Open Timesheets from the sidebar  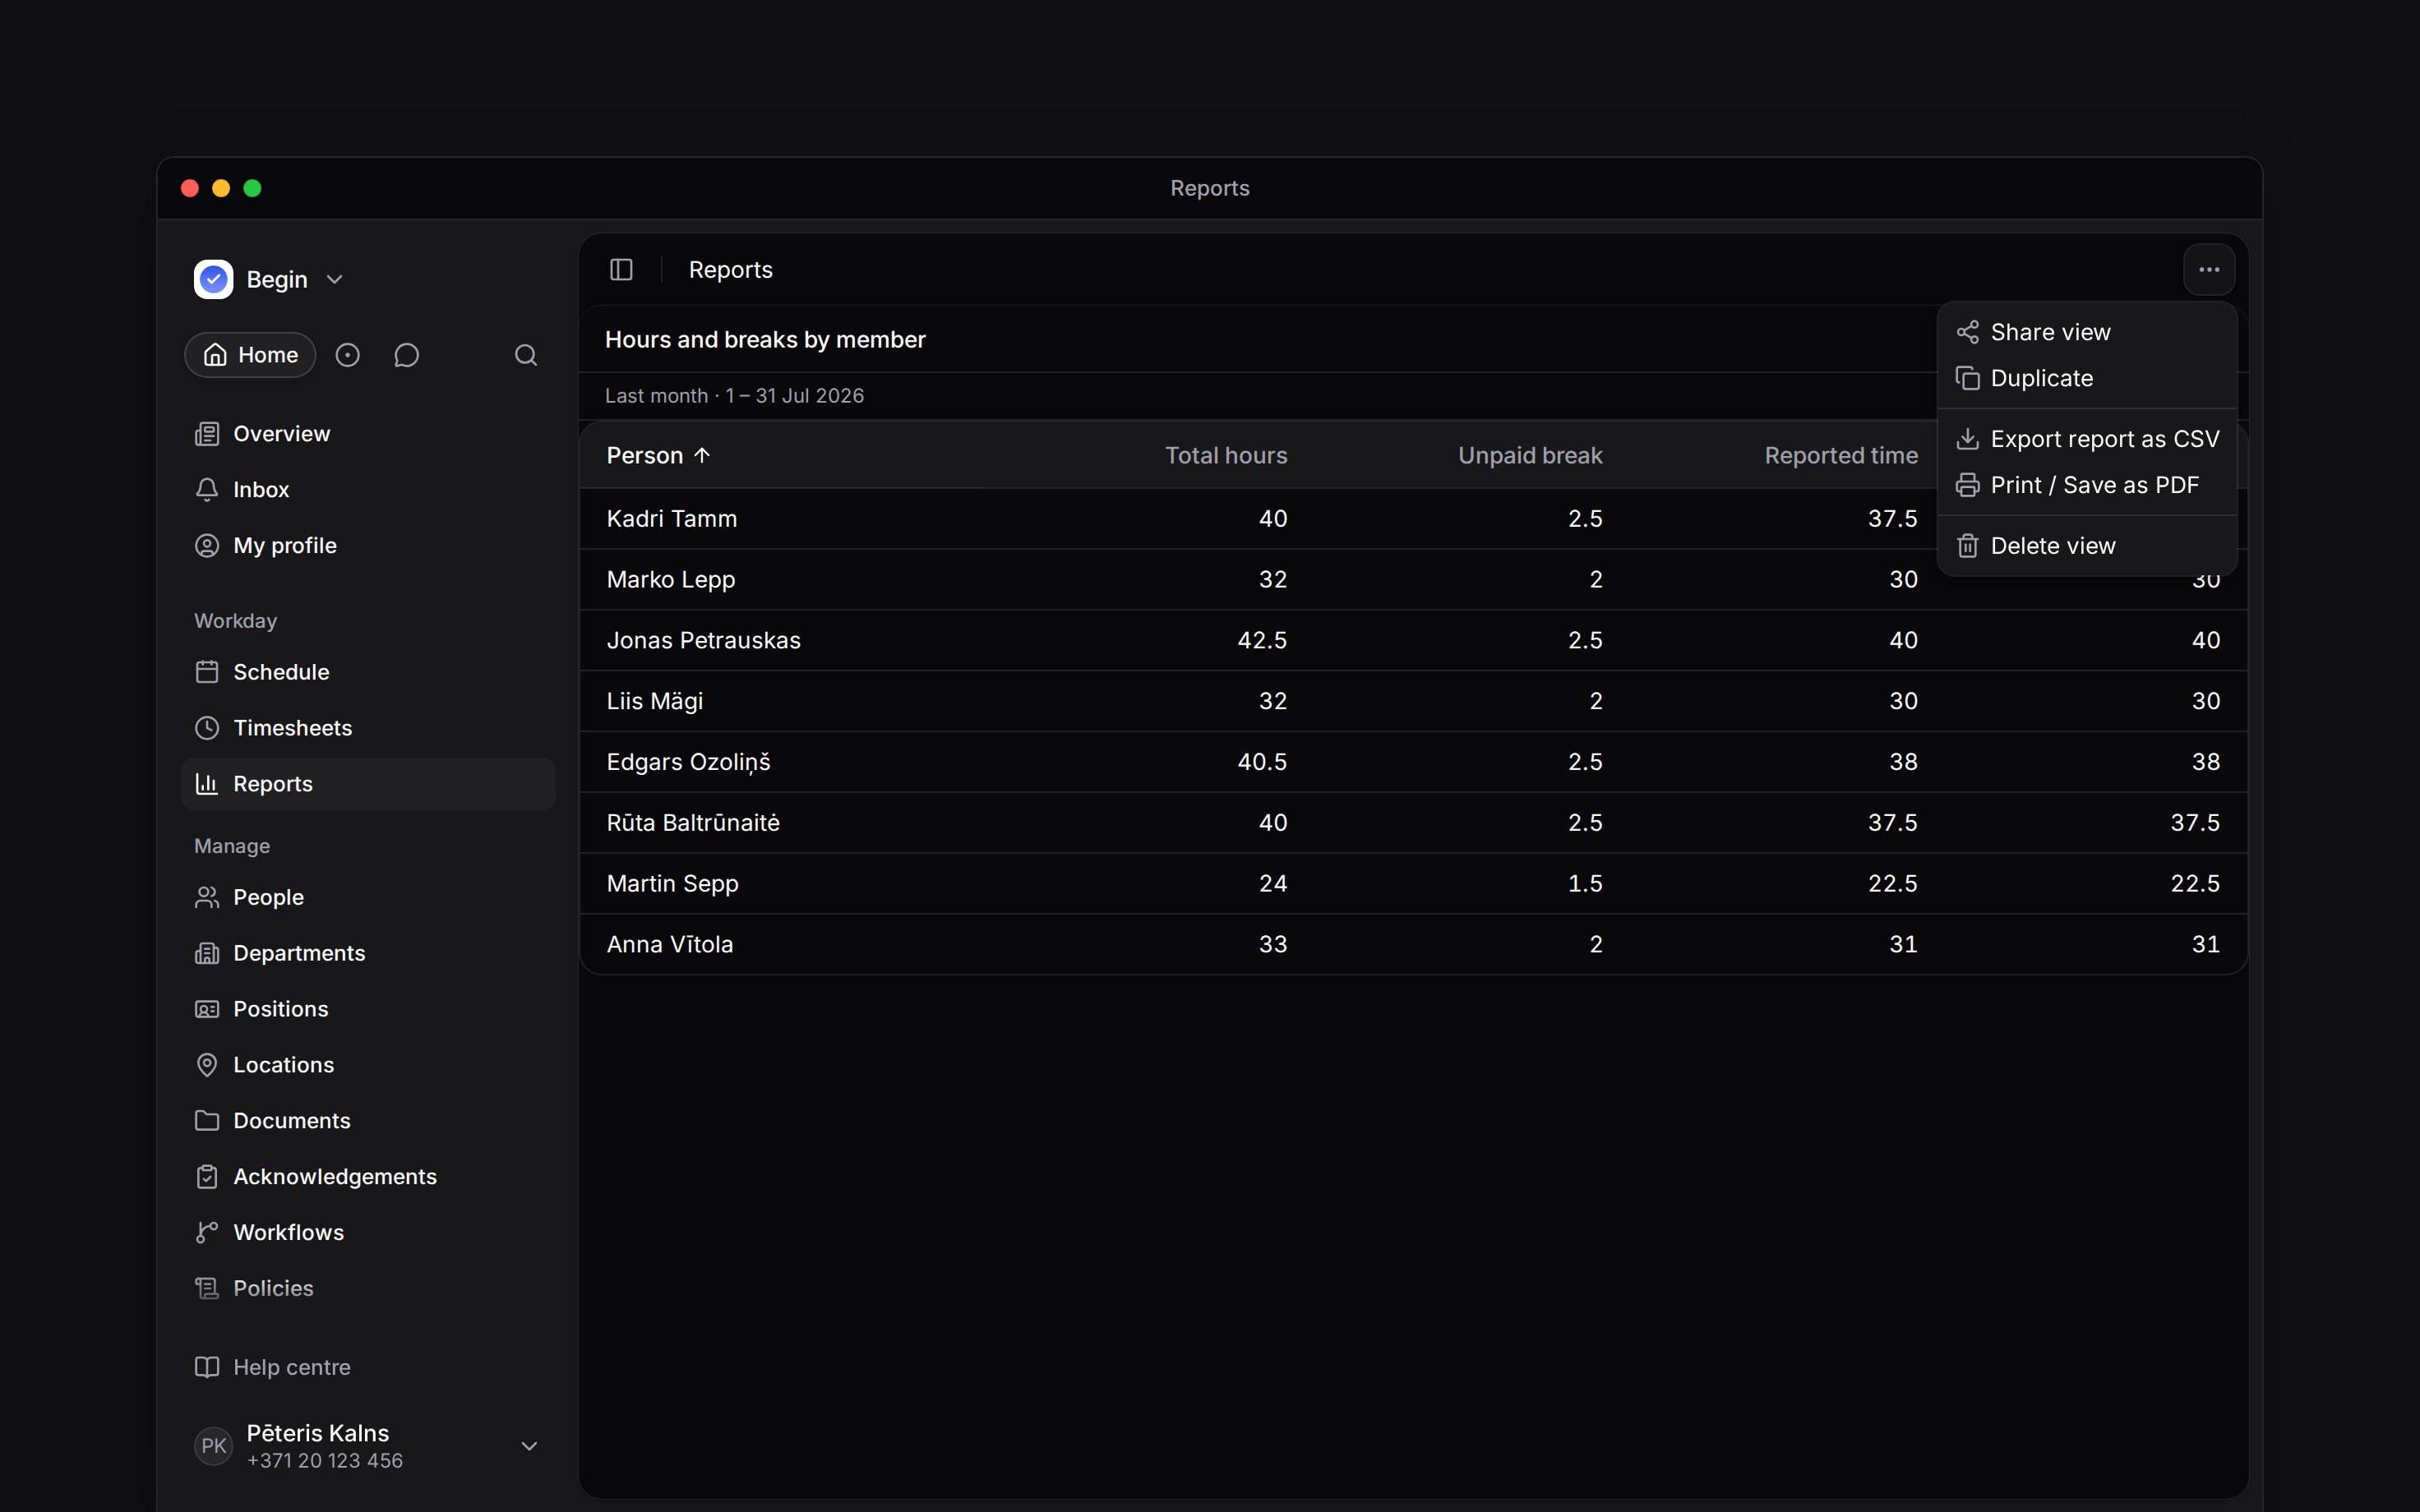367,728
